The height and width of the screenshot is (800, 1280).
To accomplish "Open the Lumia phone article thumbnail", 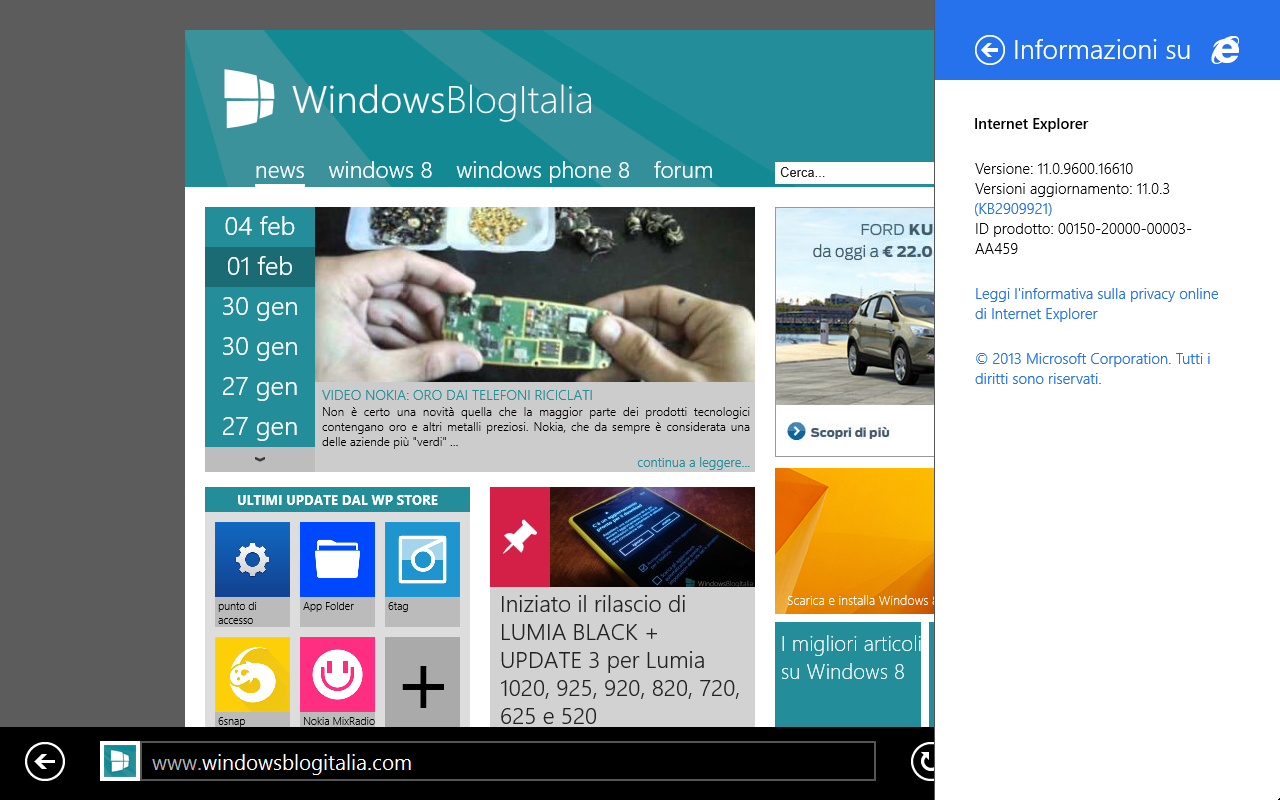I will pos(652,537).
